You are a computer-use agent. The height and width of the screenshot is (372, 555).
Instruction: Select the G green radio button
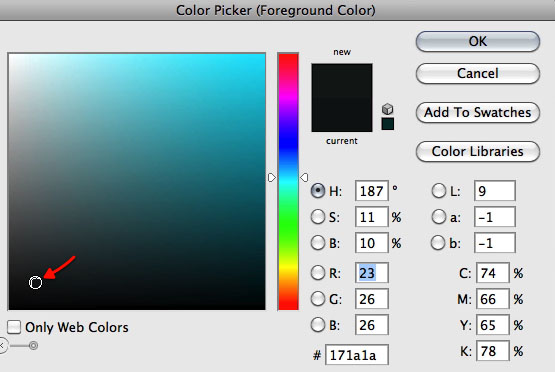pyautogui.click(x=317, y=299)
